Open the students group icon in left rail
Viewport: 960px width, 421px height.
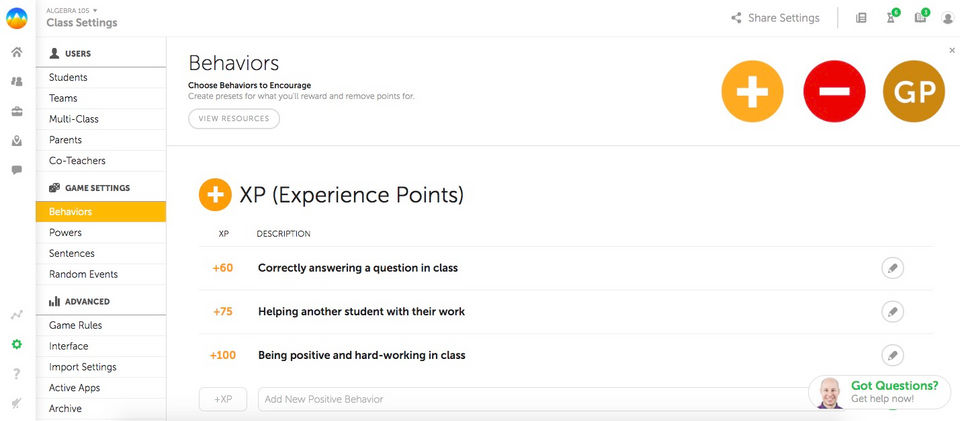[17, 81]
